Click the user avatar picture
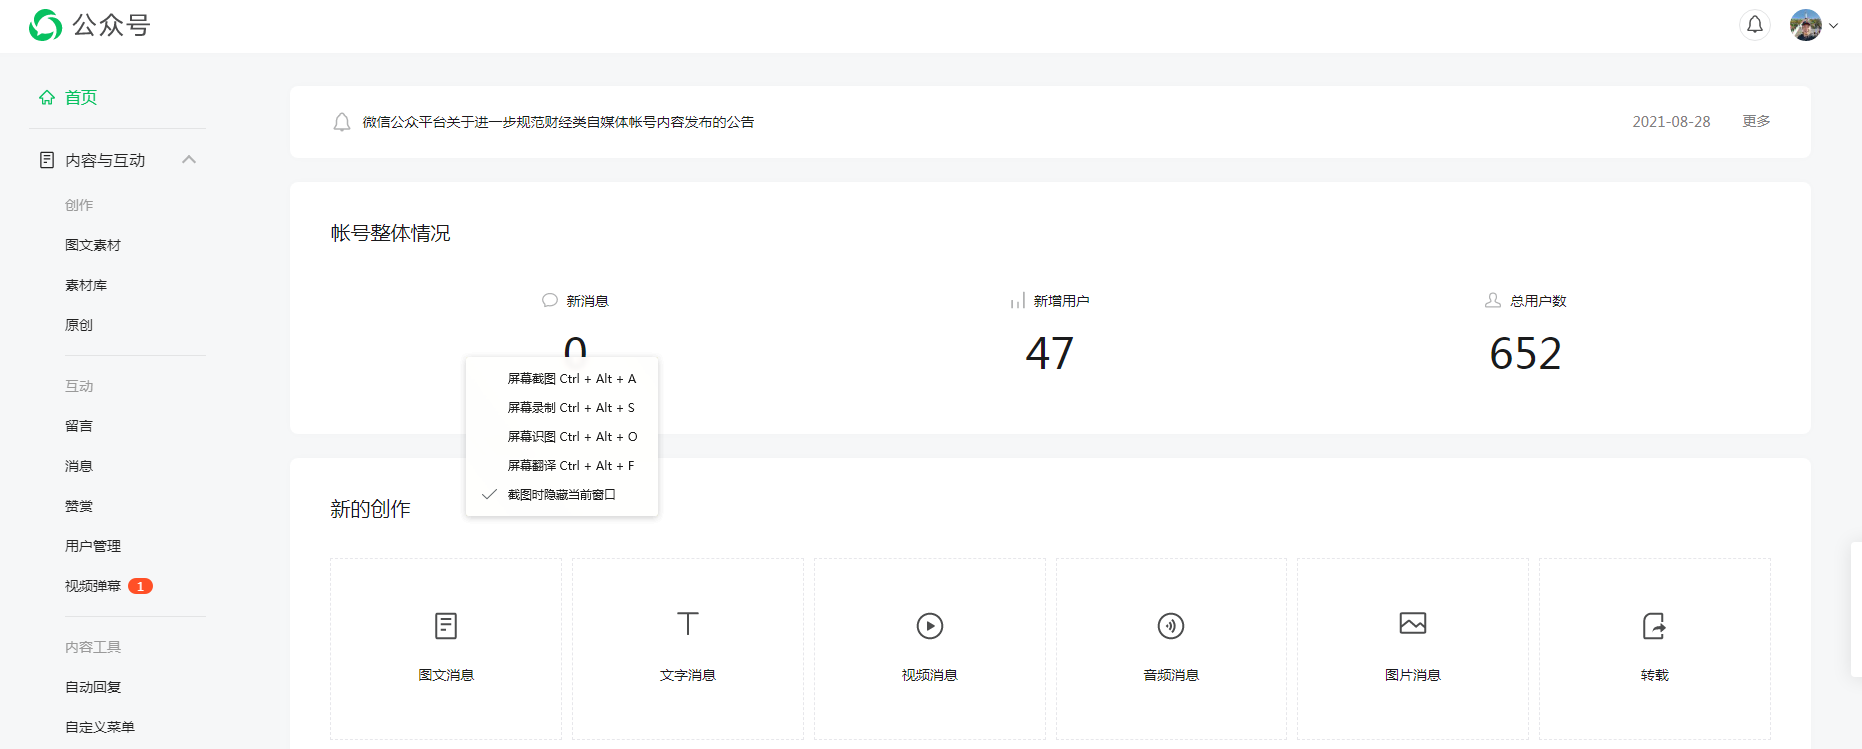Screen dimensions: 1862x749 [1806, 25]
